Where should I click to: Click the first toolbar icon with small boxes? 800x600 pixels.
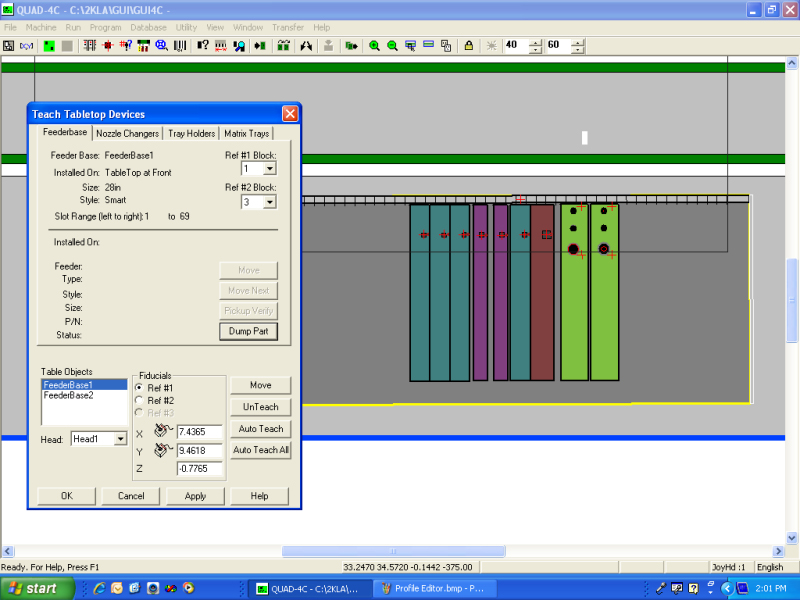[9, 46]
